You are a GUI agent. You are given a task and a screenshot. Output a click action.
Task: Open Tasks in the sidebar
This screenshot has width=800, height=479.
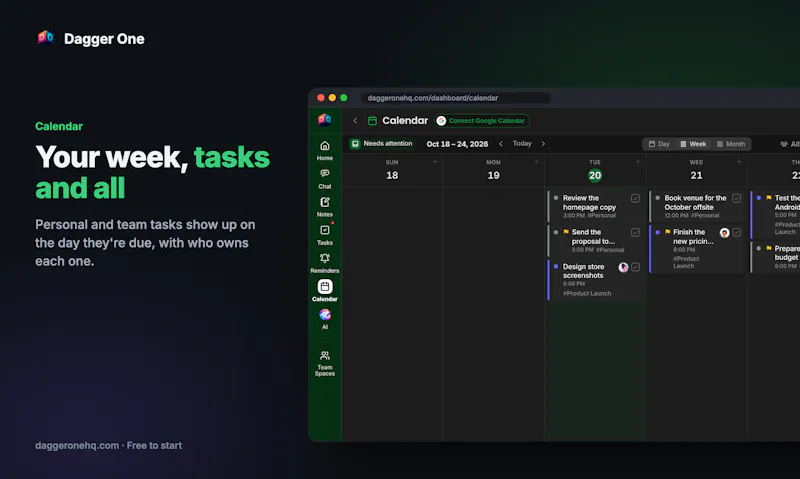coord(324,235)
